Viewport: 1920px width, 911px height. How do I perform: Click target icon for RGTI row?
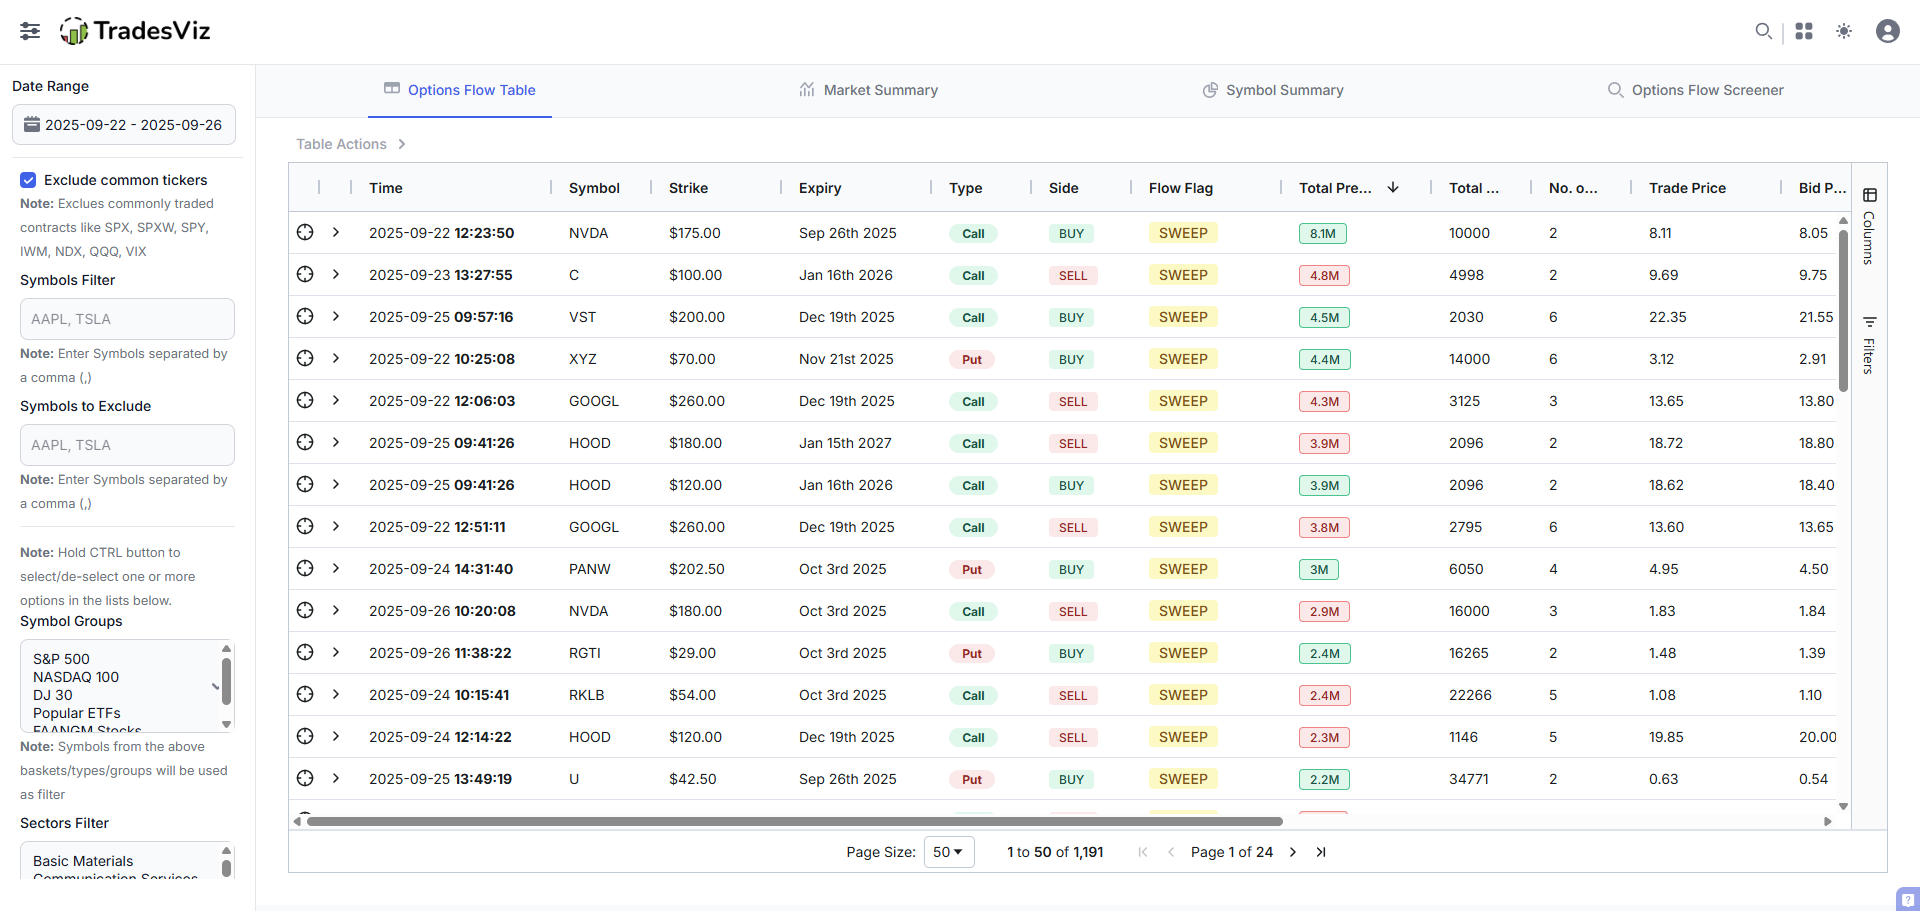[x=305, y=652]
